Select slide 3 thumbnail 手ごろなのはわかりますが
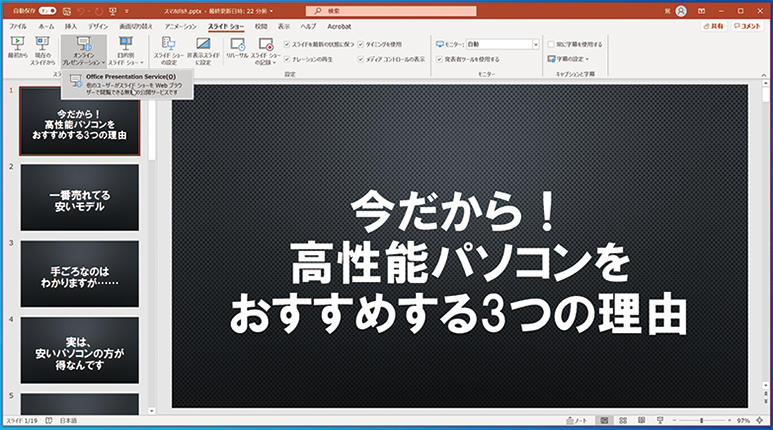The height and width of the screenshot is (430, 773). click(79, 274)
